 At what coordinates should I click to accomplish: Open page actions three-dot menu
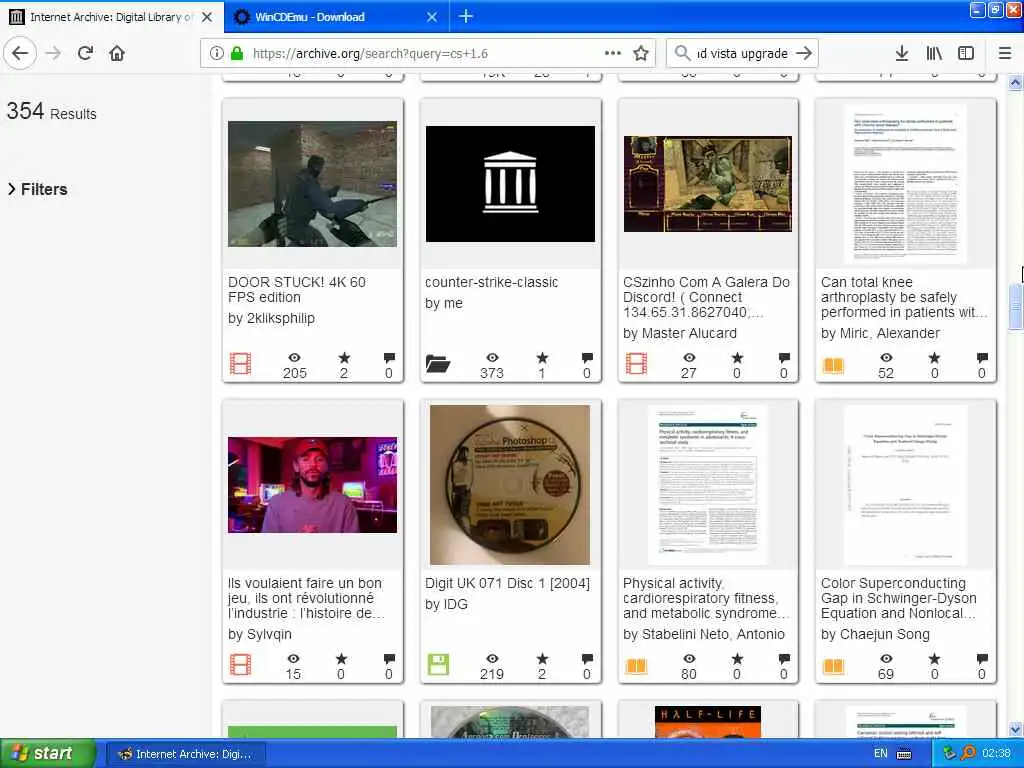click(613, 54)
